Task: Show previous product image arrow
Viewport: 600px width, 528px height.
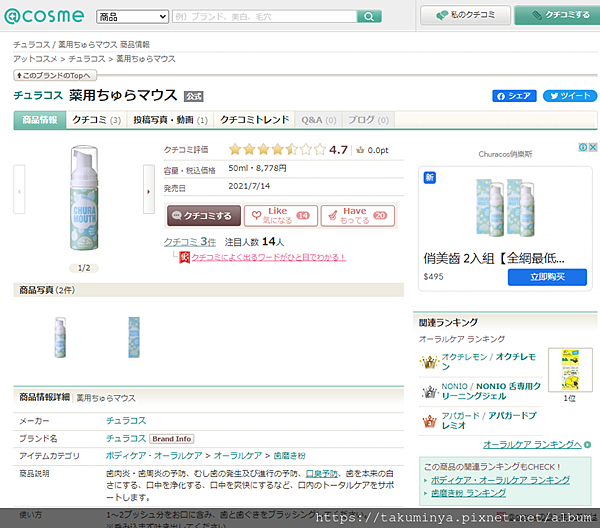Action: (19, 189)
